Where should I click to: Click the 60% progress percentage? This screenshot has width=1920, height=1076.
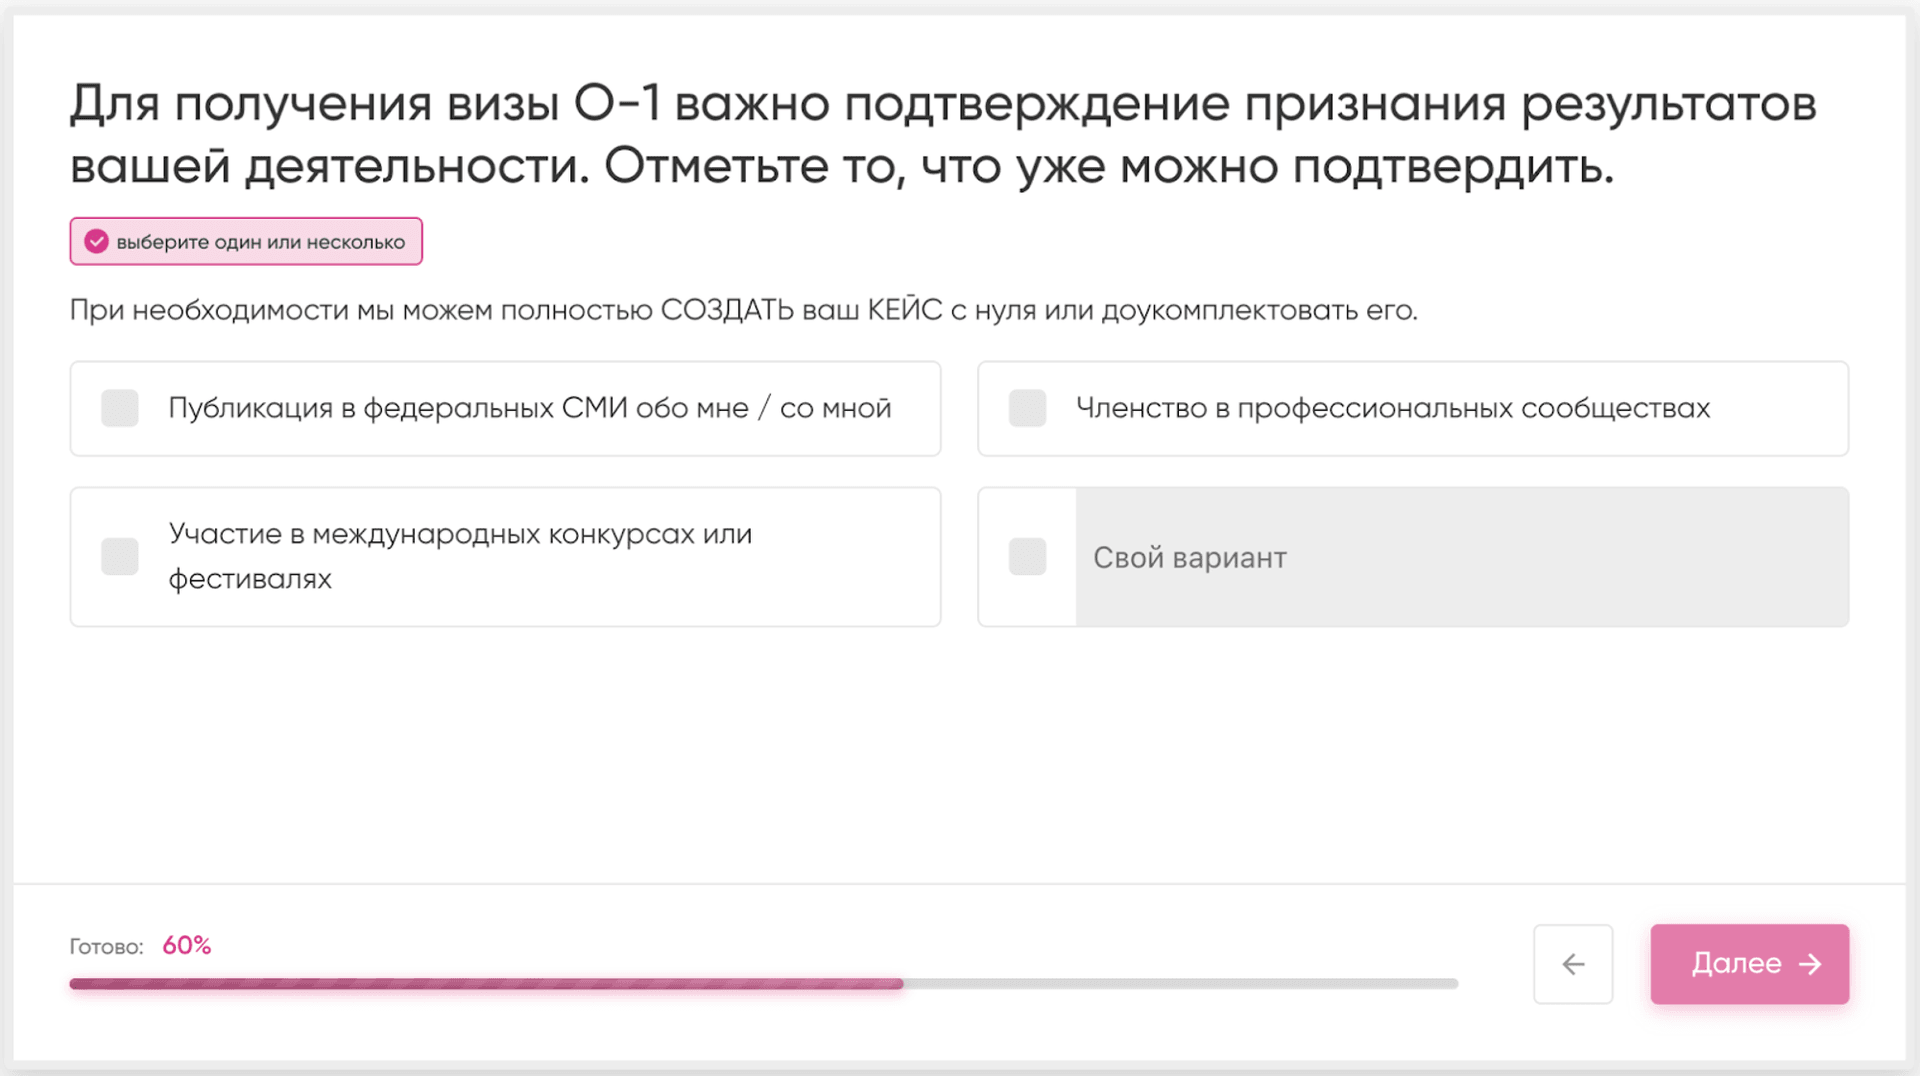pyautogui.click(x=187, y=946)
